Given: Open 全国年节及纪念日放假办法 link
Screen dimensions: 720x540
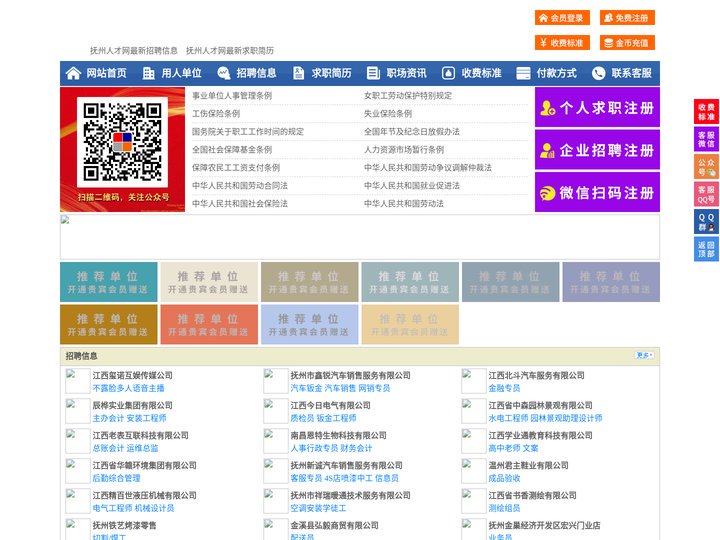Looking at the screenshot, I should pyautogui.click(x=411, y=131).
